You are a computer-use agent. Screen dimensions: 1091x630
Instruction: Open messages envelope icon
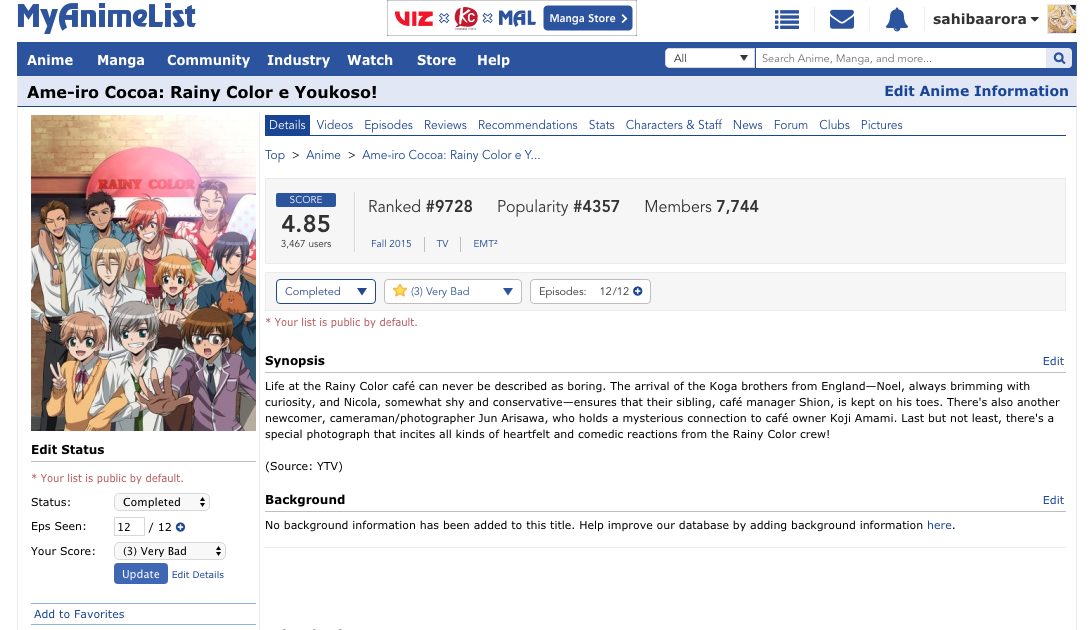(x=842, y=19)
